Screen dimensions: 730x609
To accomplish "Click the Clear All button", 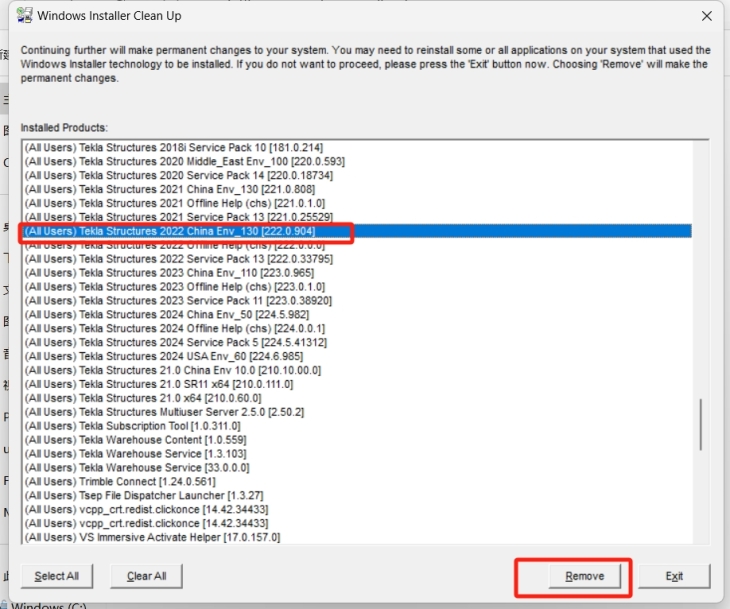I will 146,576.
